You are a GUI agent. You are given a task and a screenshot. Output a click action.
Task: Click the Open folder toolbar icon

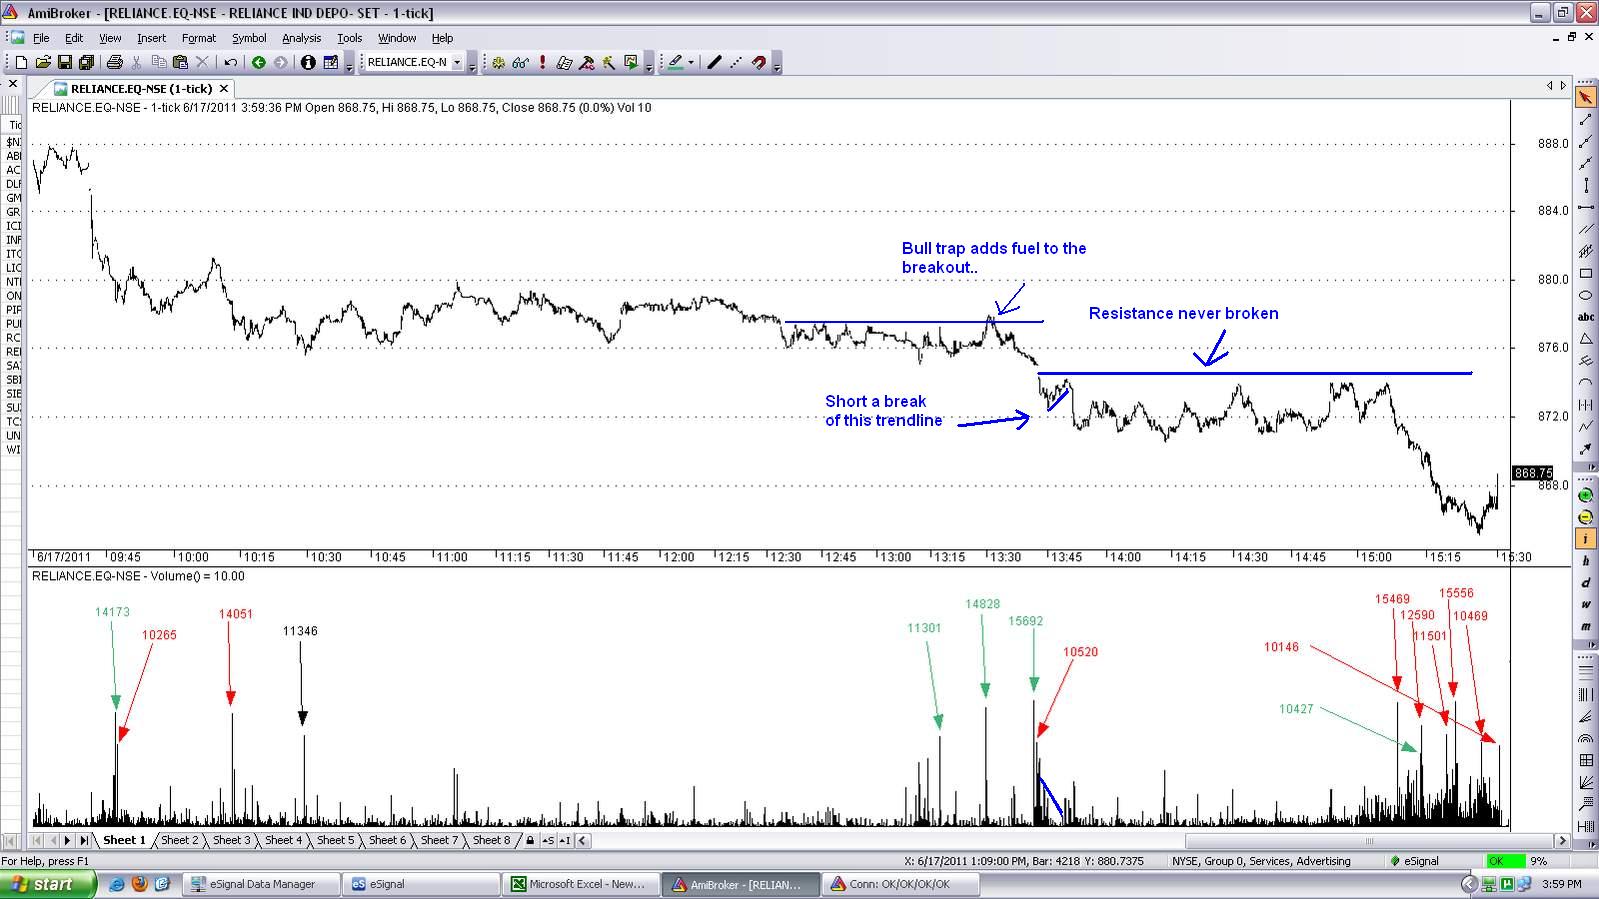pyautogui.click(x=43, y=62)
